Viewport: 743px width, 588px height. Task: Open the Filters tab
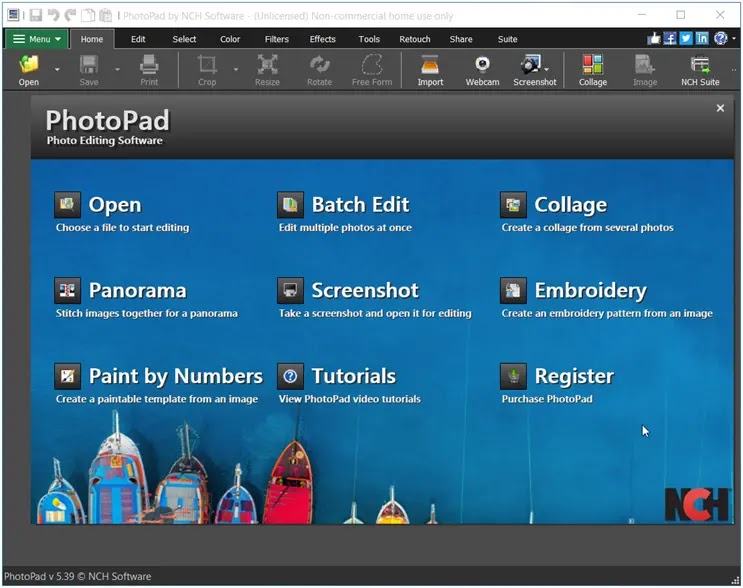[x=277, y=39]
